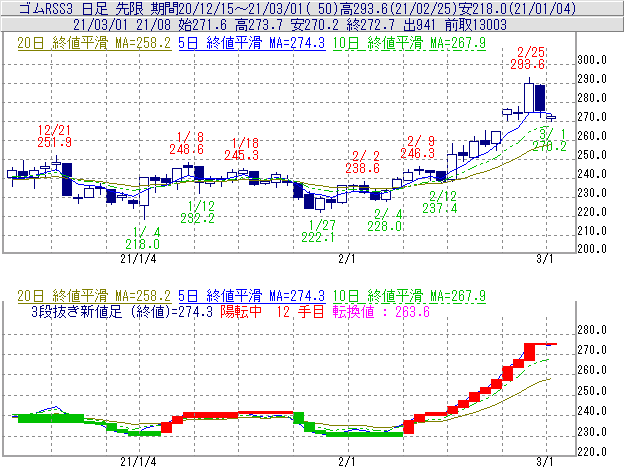Click the 2/12 low label 237.4

(x=440, y=208)
